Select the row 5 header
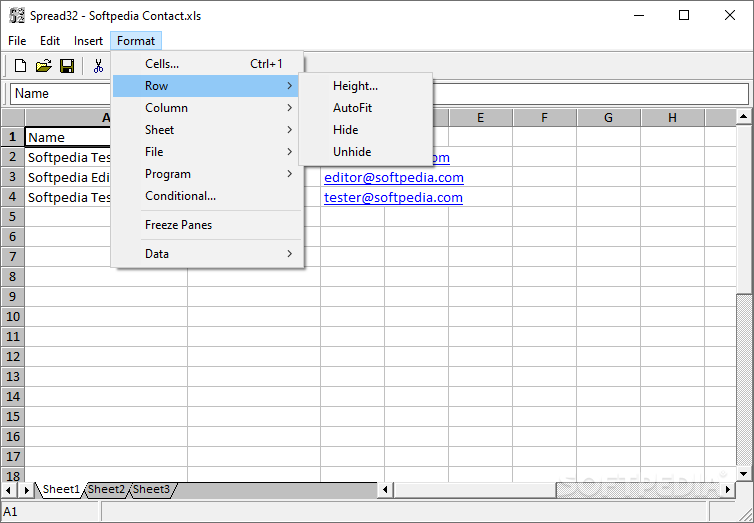 [x=13, y=217]
